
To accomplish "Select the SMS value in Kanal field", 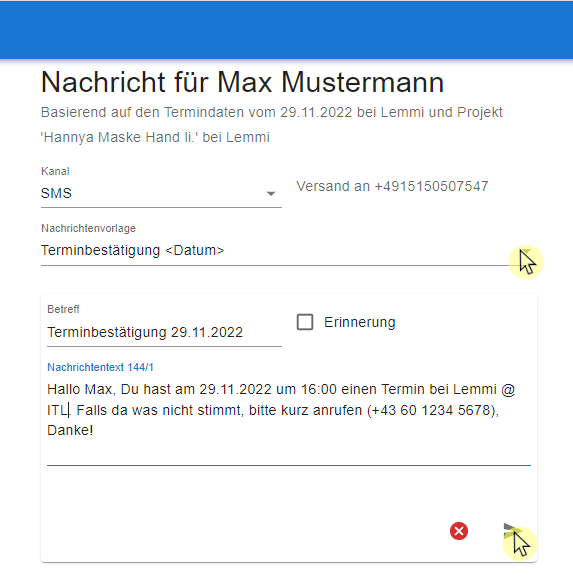I will [x=56, y=193].
